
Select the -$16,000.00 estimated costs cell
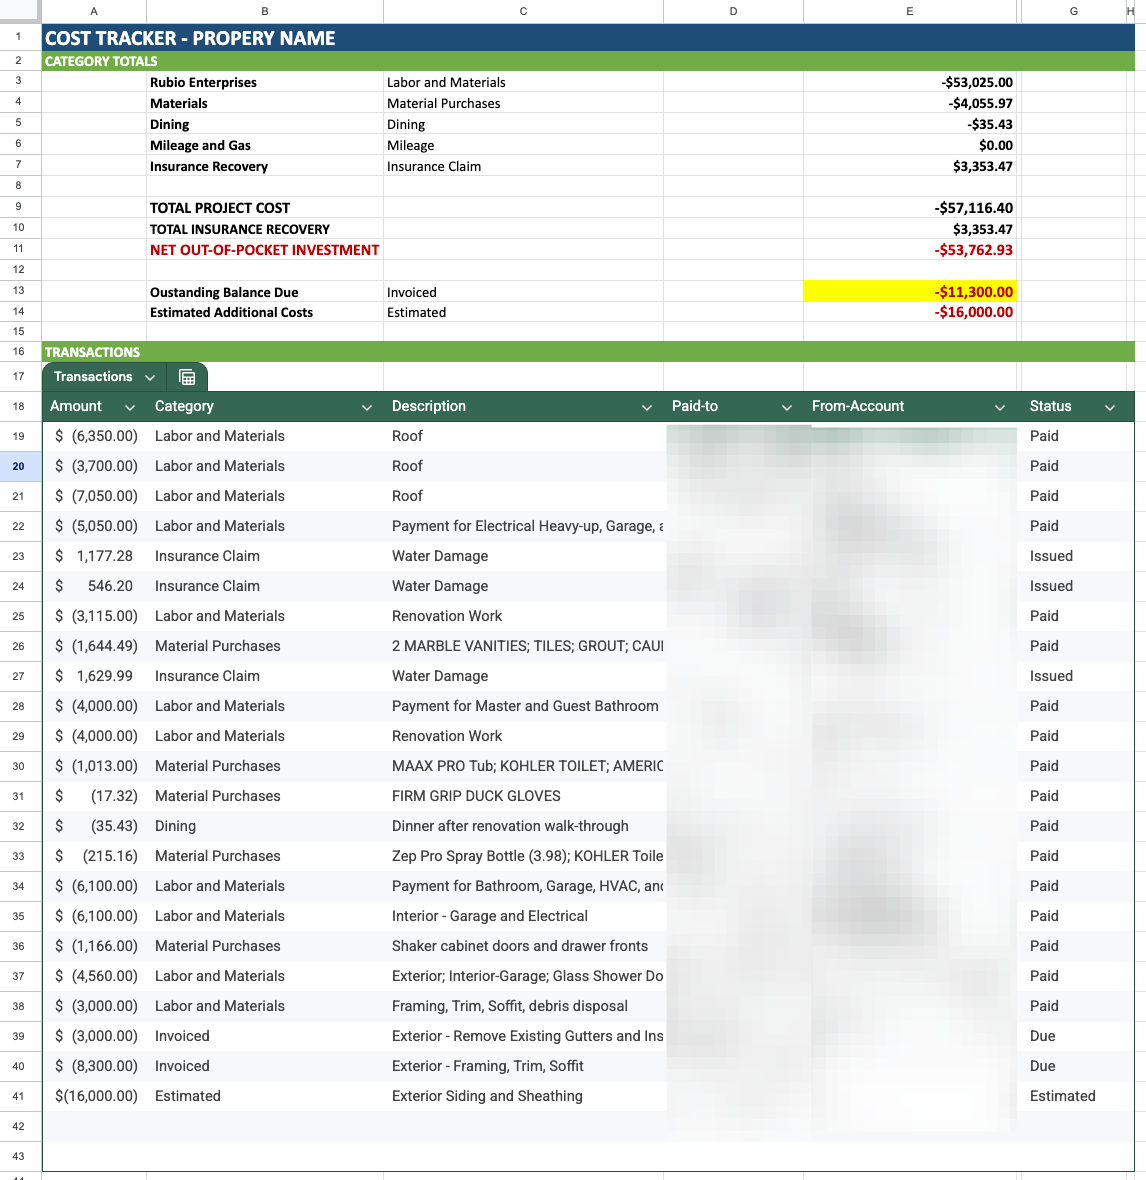pyautogui.click(x=910, y=312)
